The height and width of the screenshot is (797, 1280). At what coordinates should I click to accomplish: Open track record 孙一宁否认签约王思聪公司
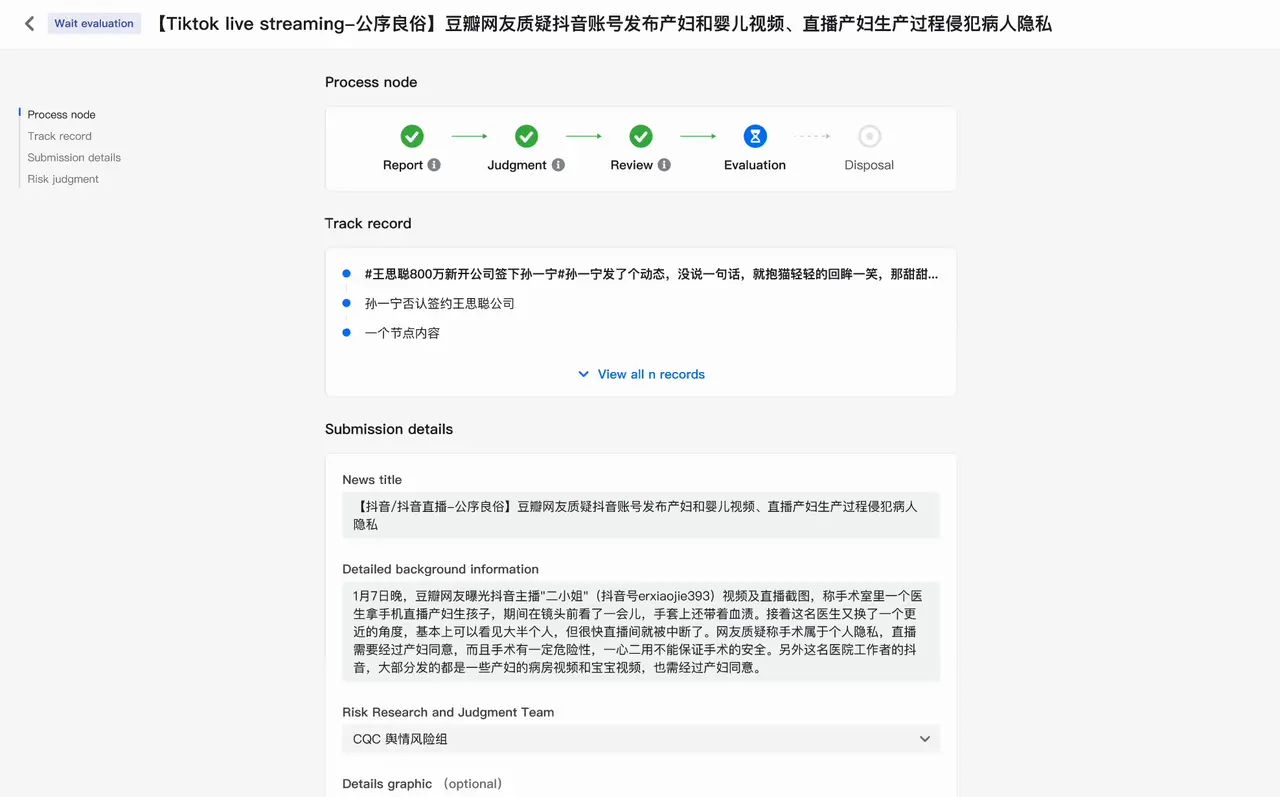(440, 303)
